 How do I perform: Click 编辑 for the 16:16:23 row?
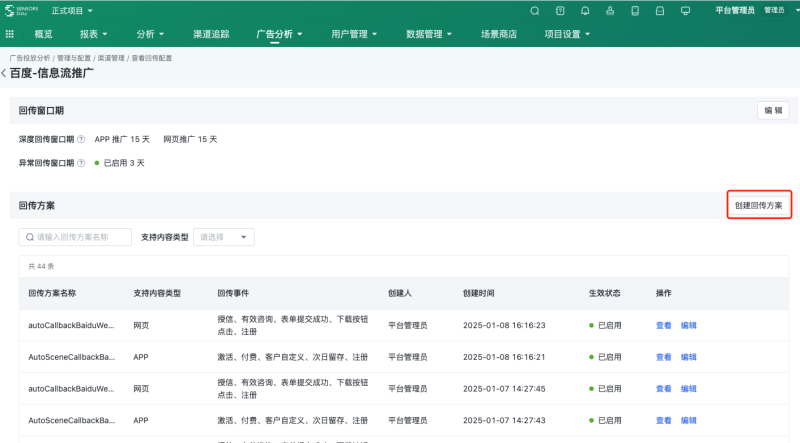pyautogui.click(x=688, y=326)
